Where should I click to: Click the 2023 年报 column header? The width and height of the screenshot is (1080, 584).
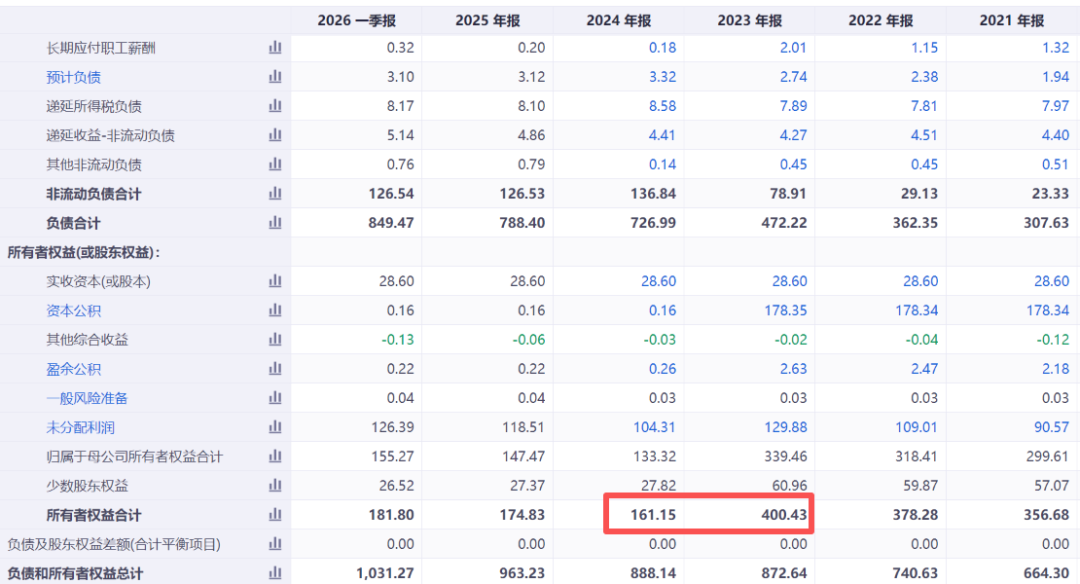click(x=749, y=21)
